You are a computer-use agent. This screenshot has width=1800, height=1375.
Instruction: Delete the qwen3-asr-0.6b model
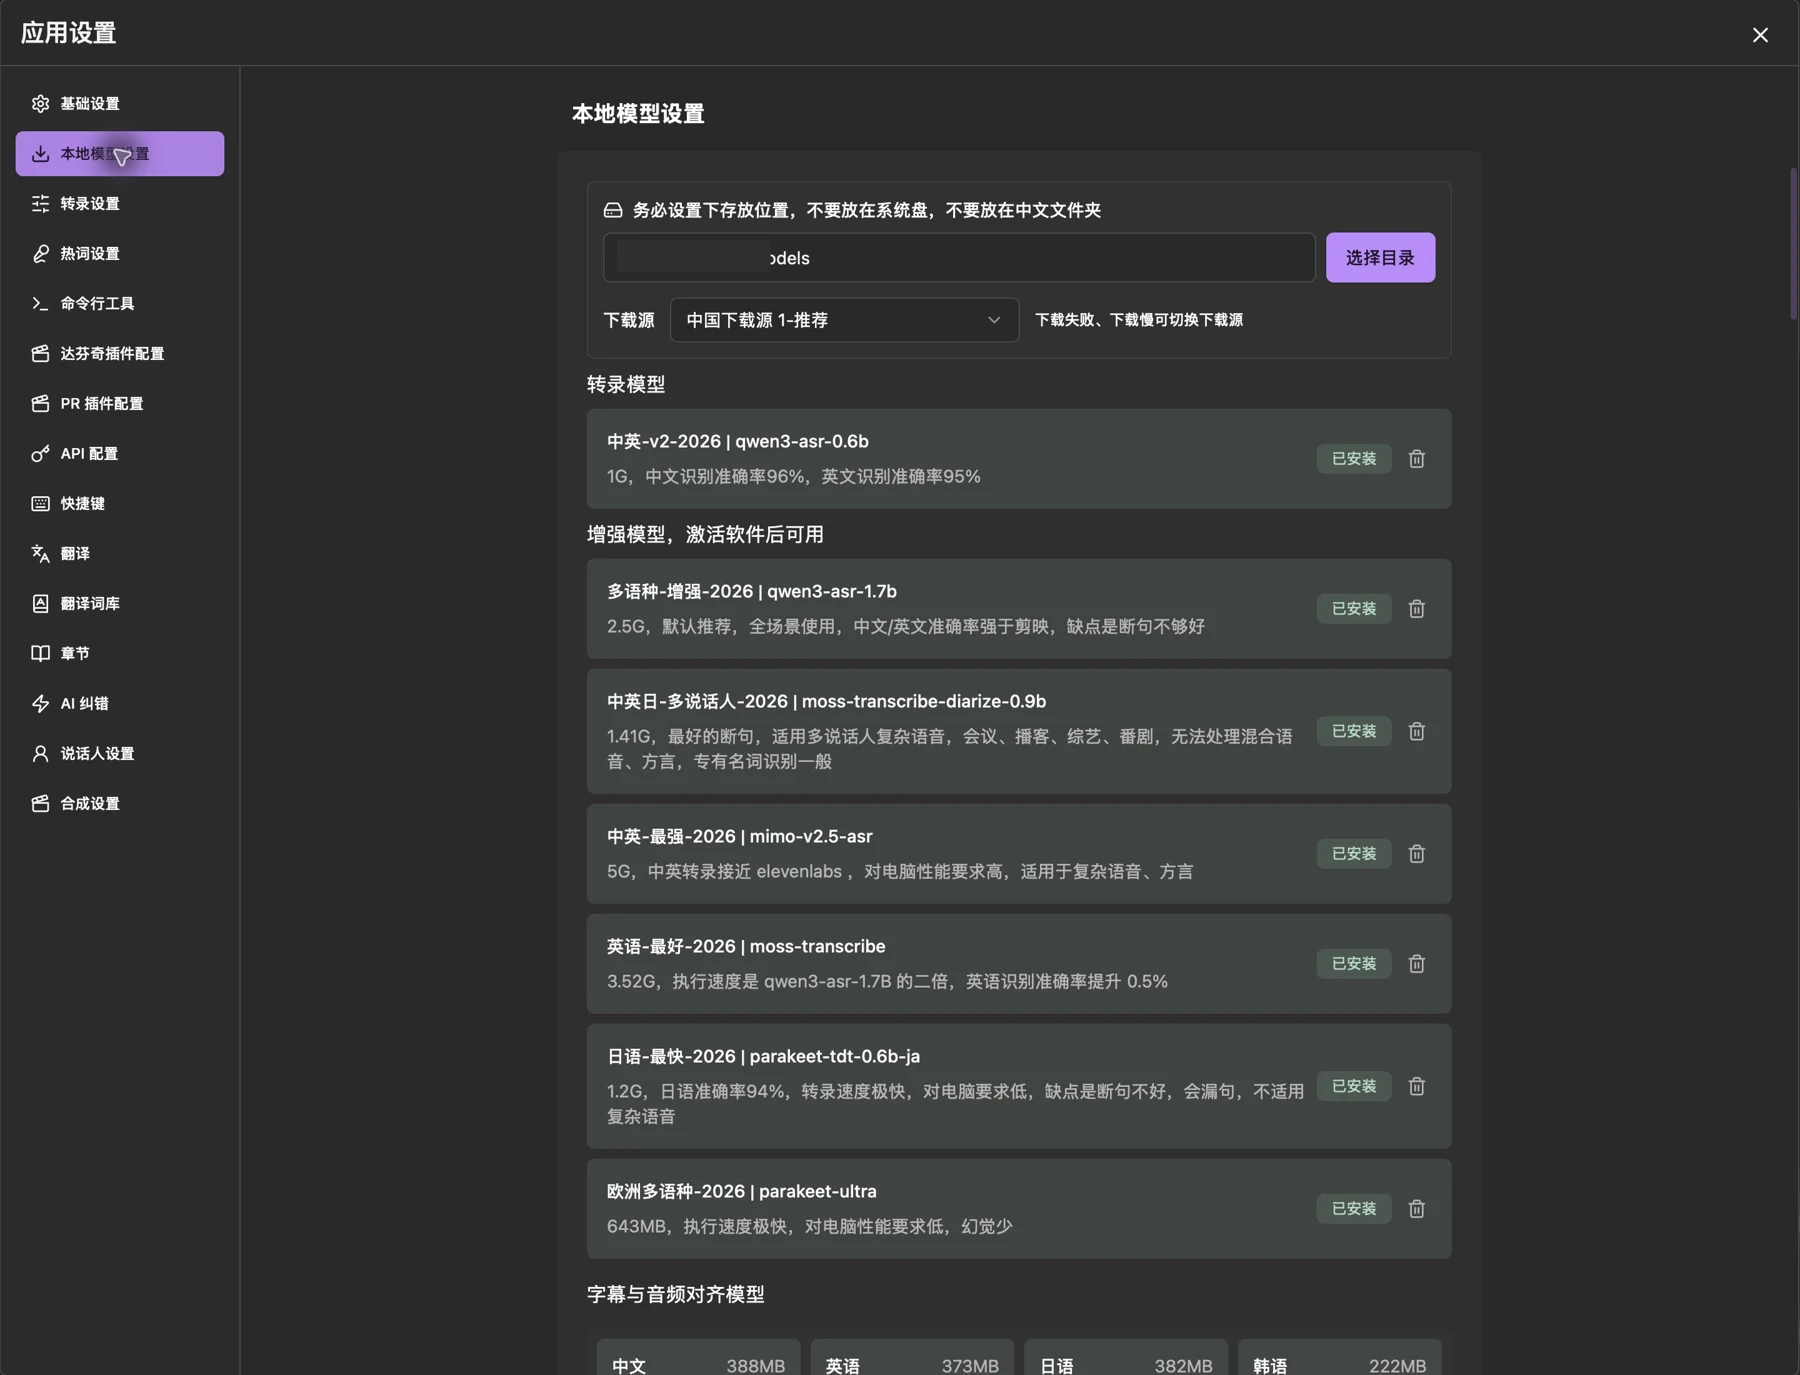tap(1416, 459)
